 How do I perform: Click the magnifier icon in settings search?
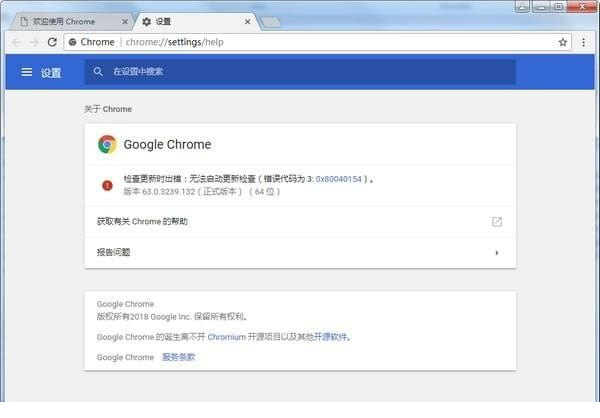pyautogui.click(x=98, y=72)
